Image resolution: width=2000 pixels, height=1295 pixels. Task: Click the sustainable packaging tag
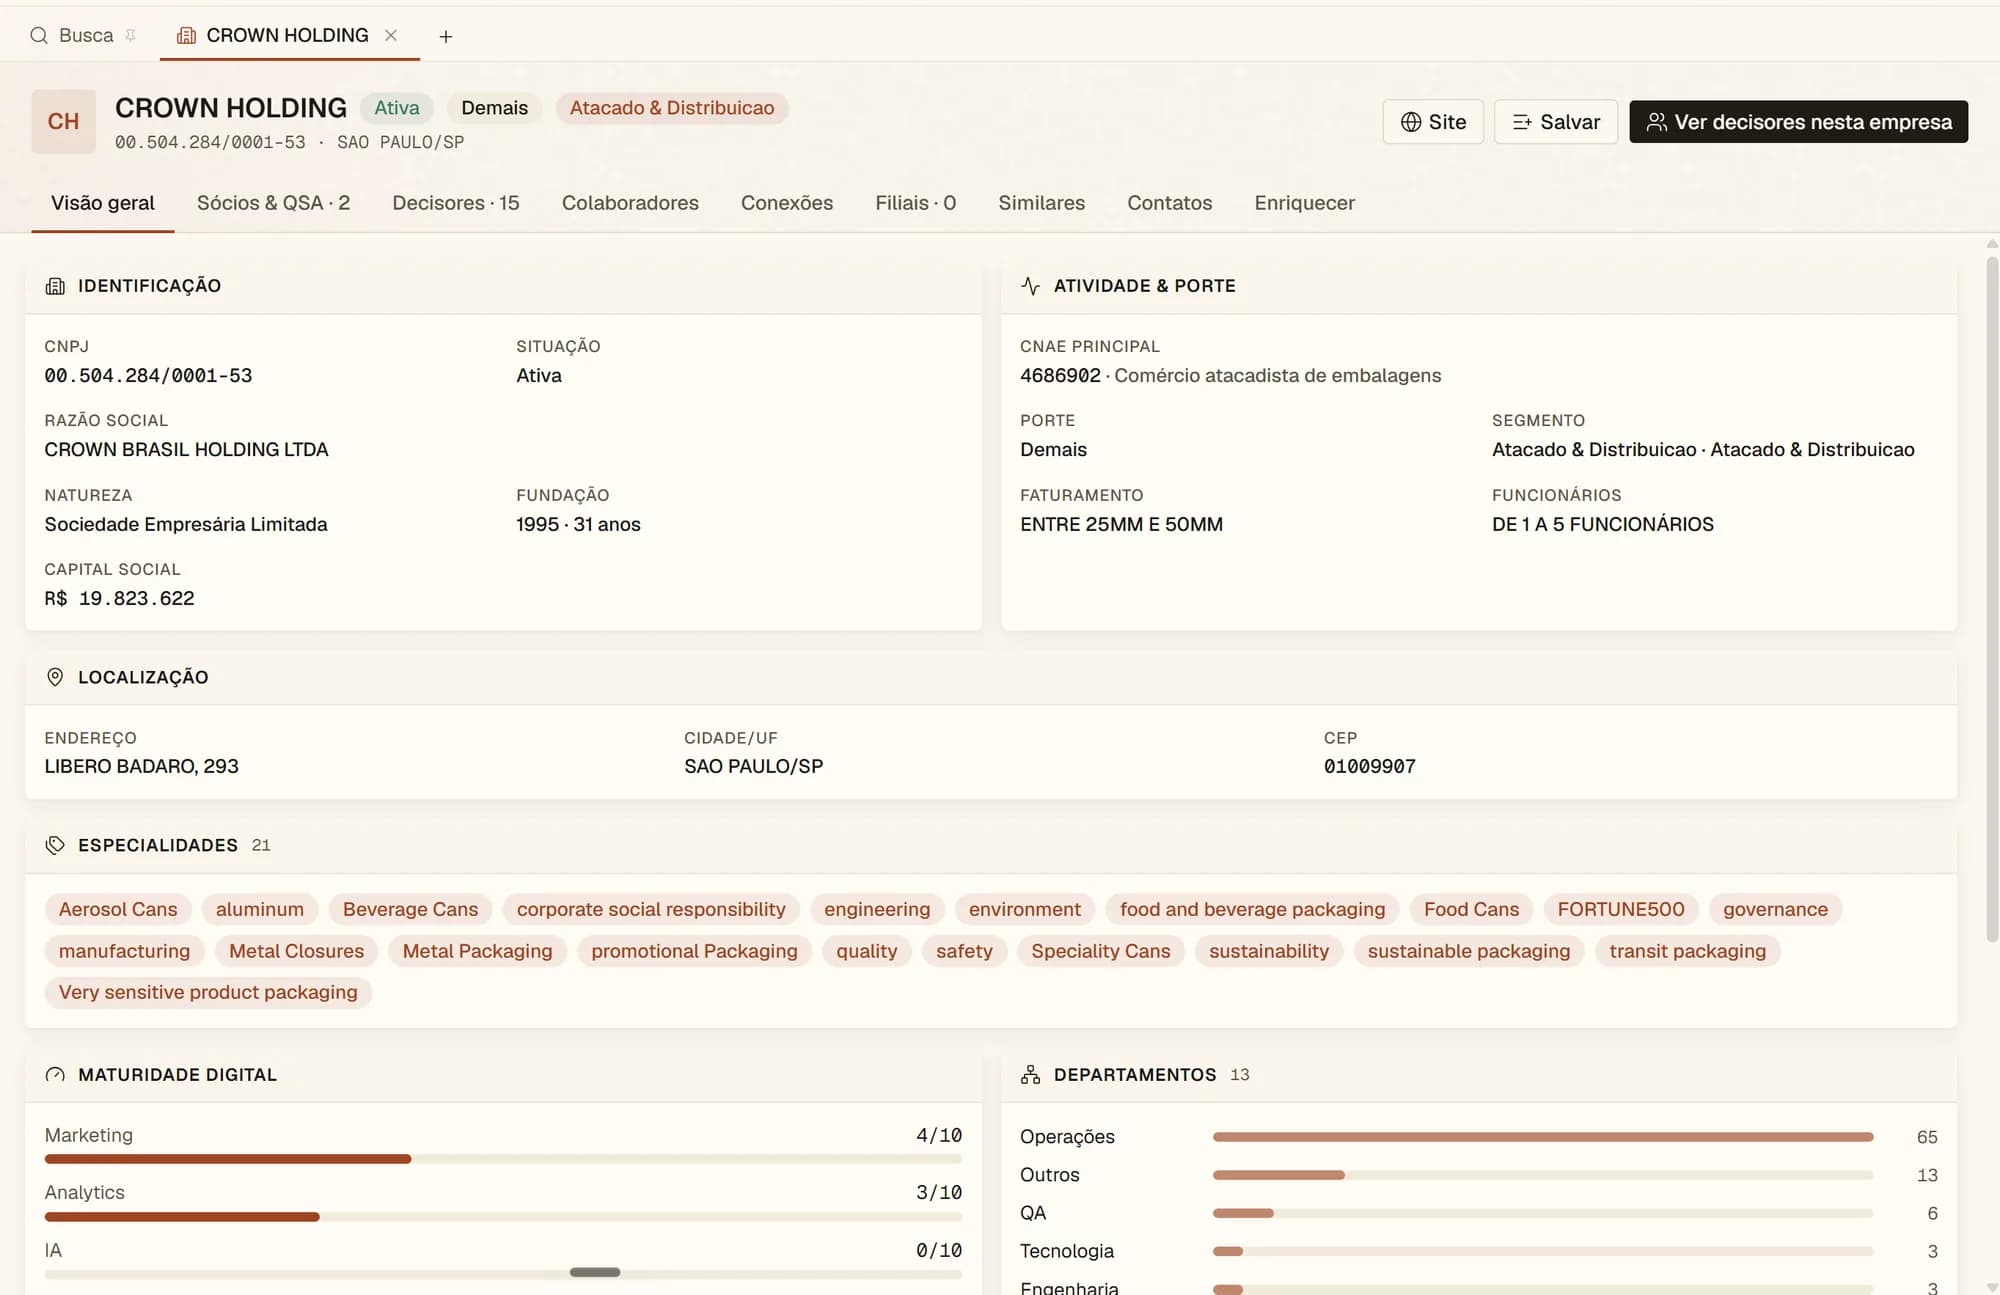pos(1469,951)
